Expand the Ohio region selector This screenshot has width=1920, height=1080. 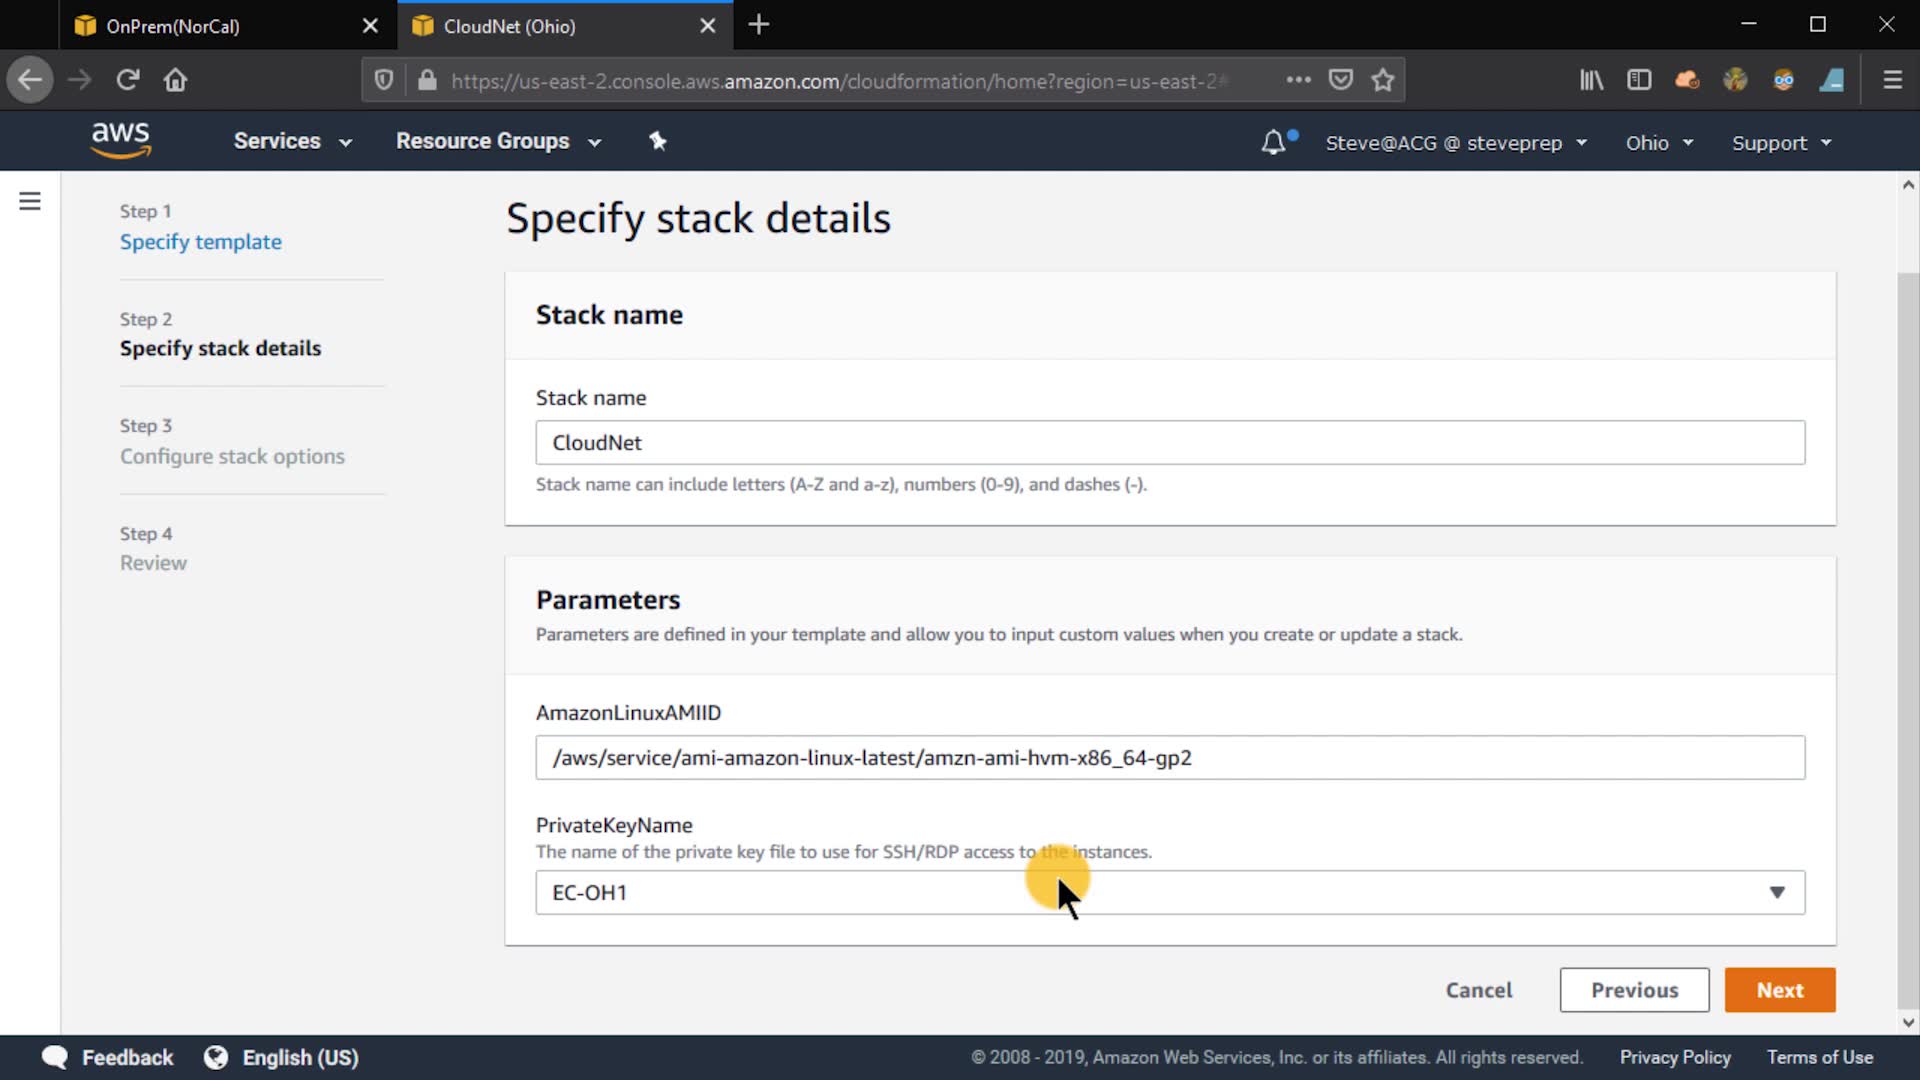click(x=1659, y=143)
